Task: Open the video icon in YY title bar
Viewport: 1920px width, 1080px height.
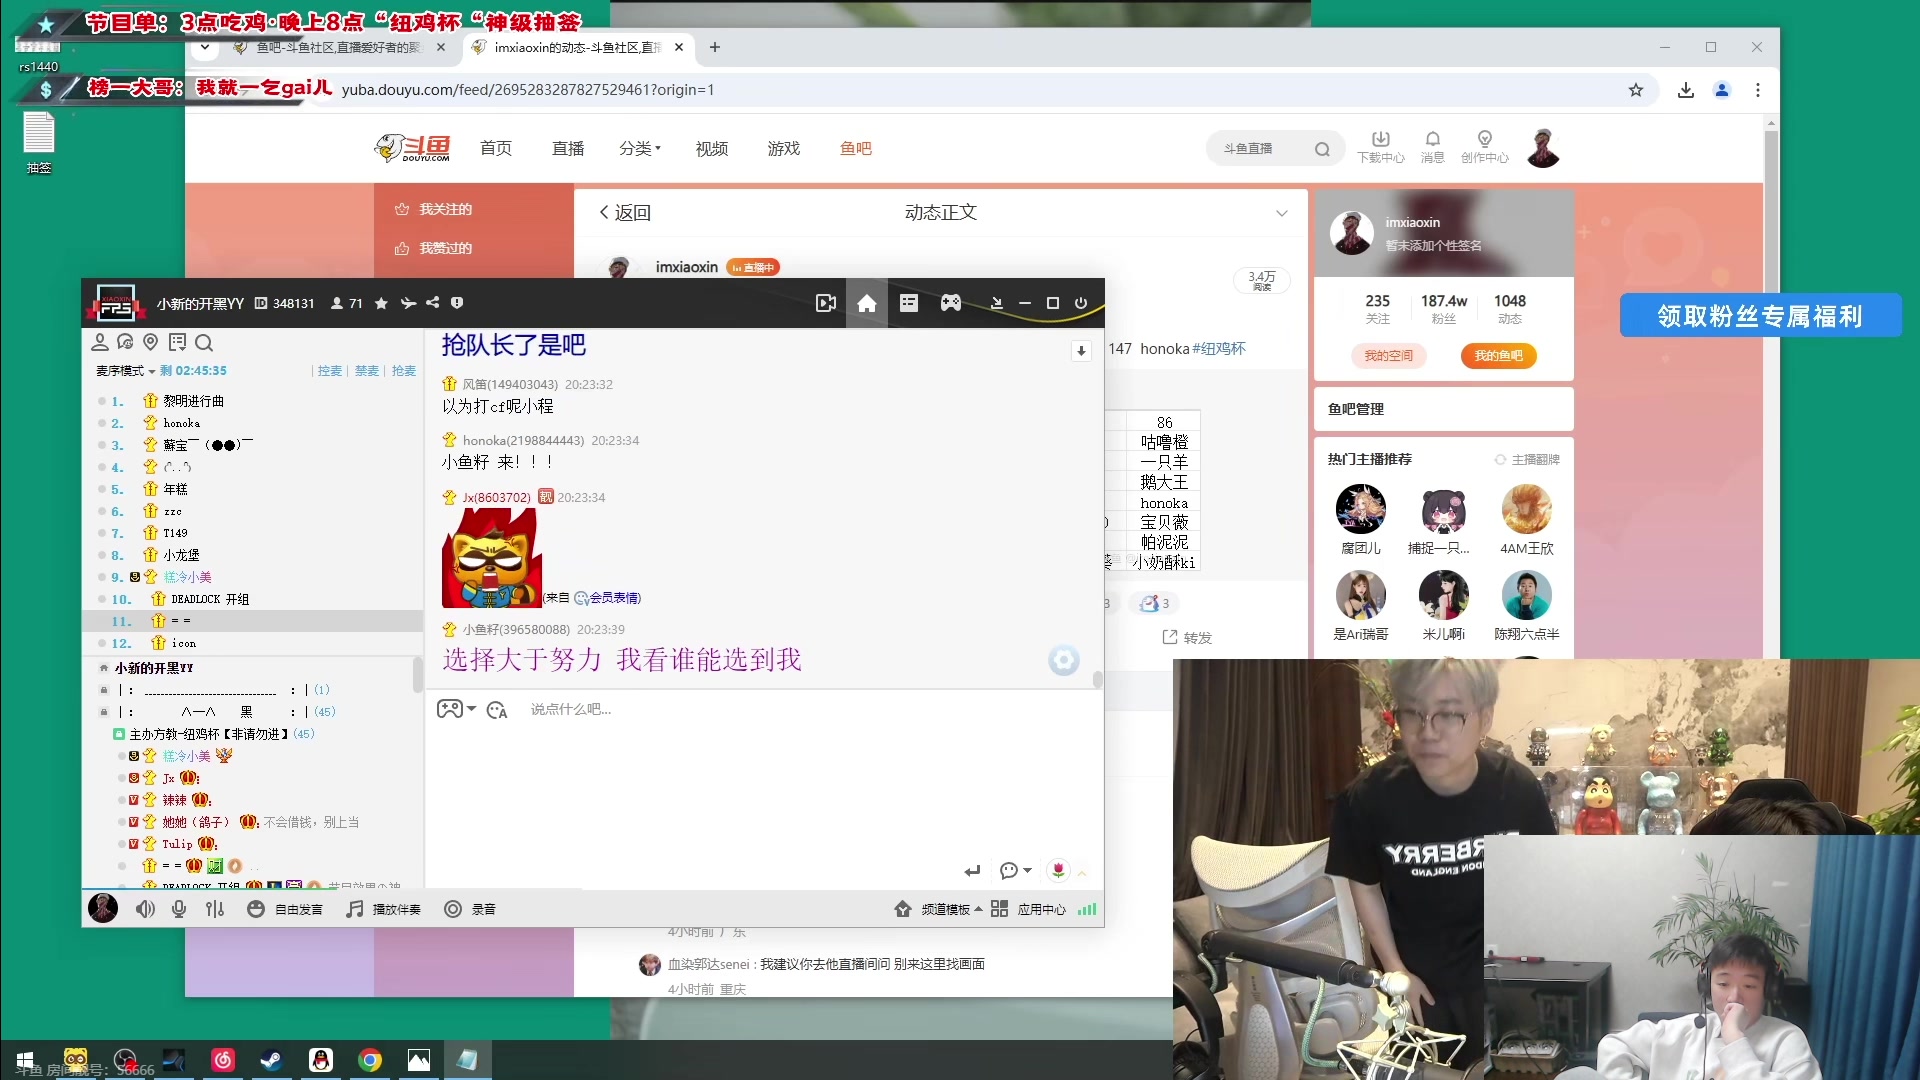Action: pos(825,303)
